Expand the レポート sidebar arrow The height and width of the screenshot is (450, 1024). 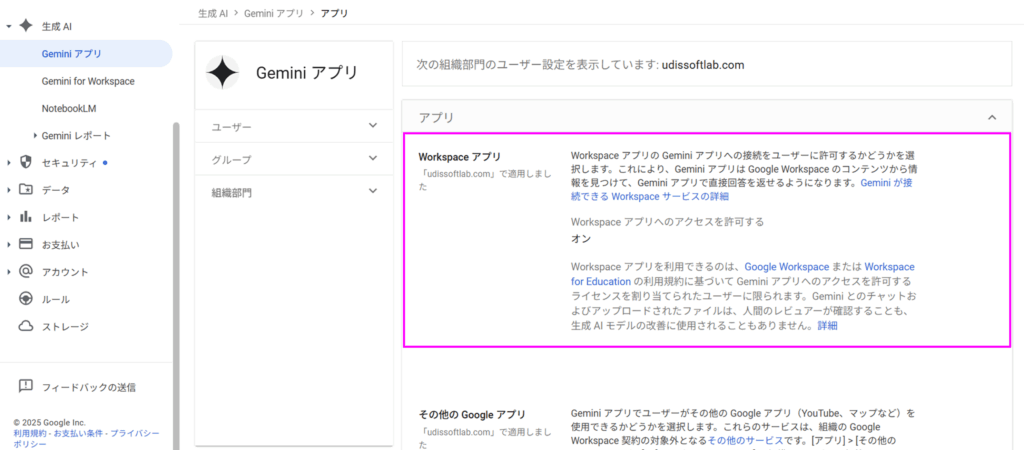click(8, 217)
